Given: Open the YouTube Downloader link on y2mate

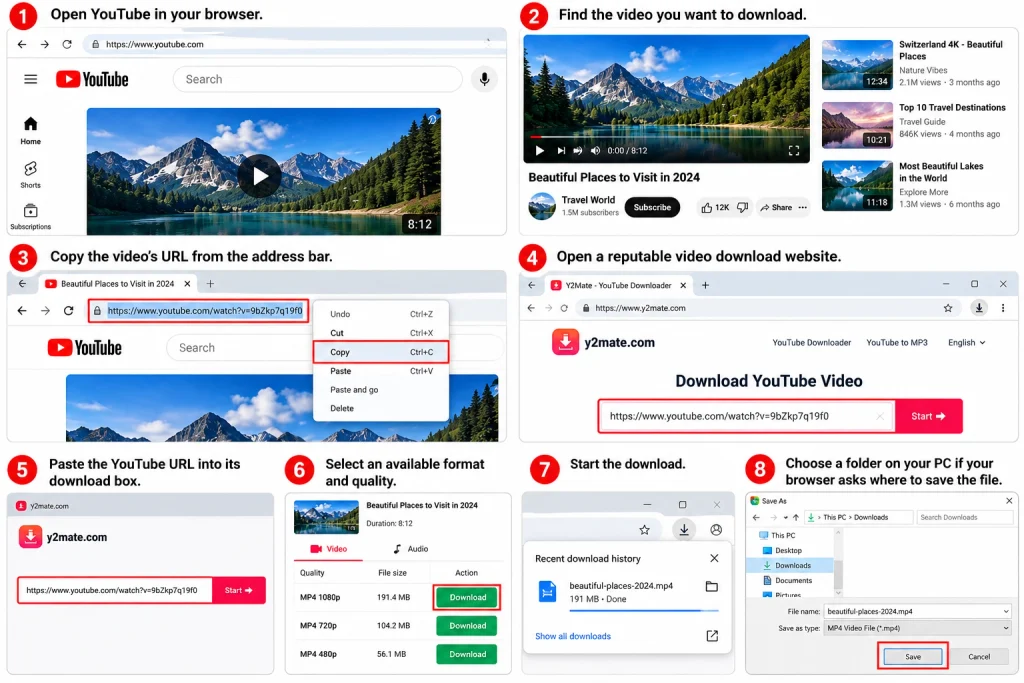Looking at the screenshot, I should tap(811, 343).
